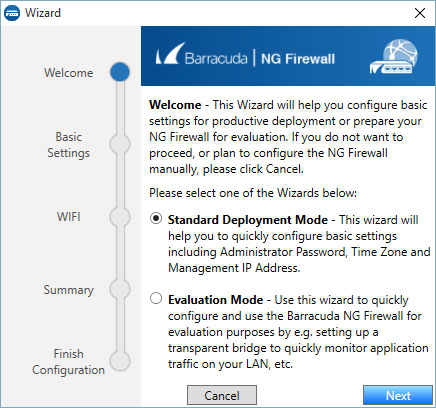Click the Next button
This screenshot has width=436, height=408.
click(398, 396)
